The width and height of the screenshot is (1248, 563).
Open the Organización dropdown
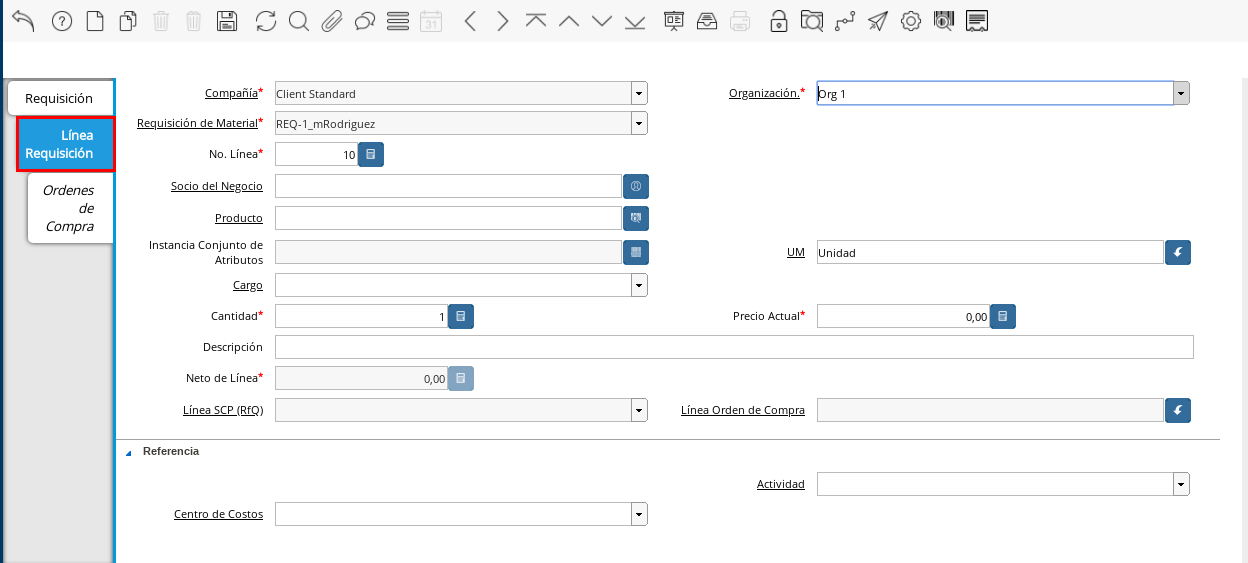point(1181,94)
